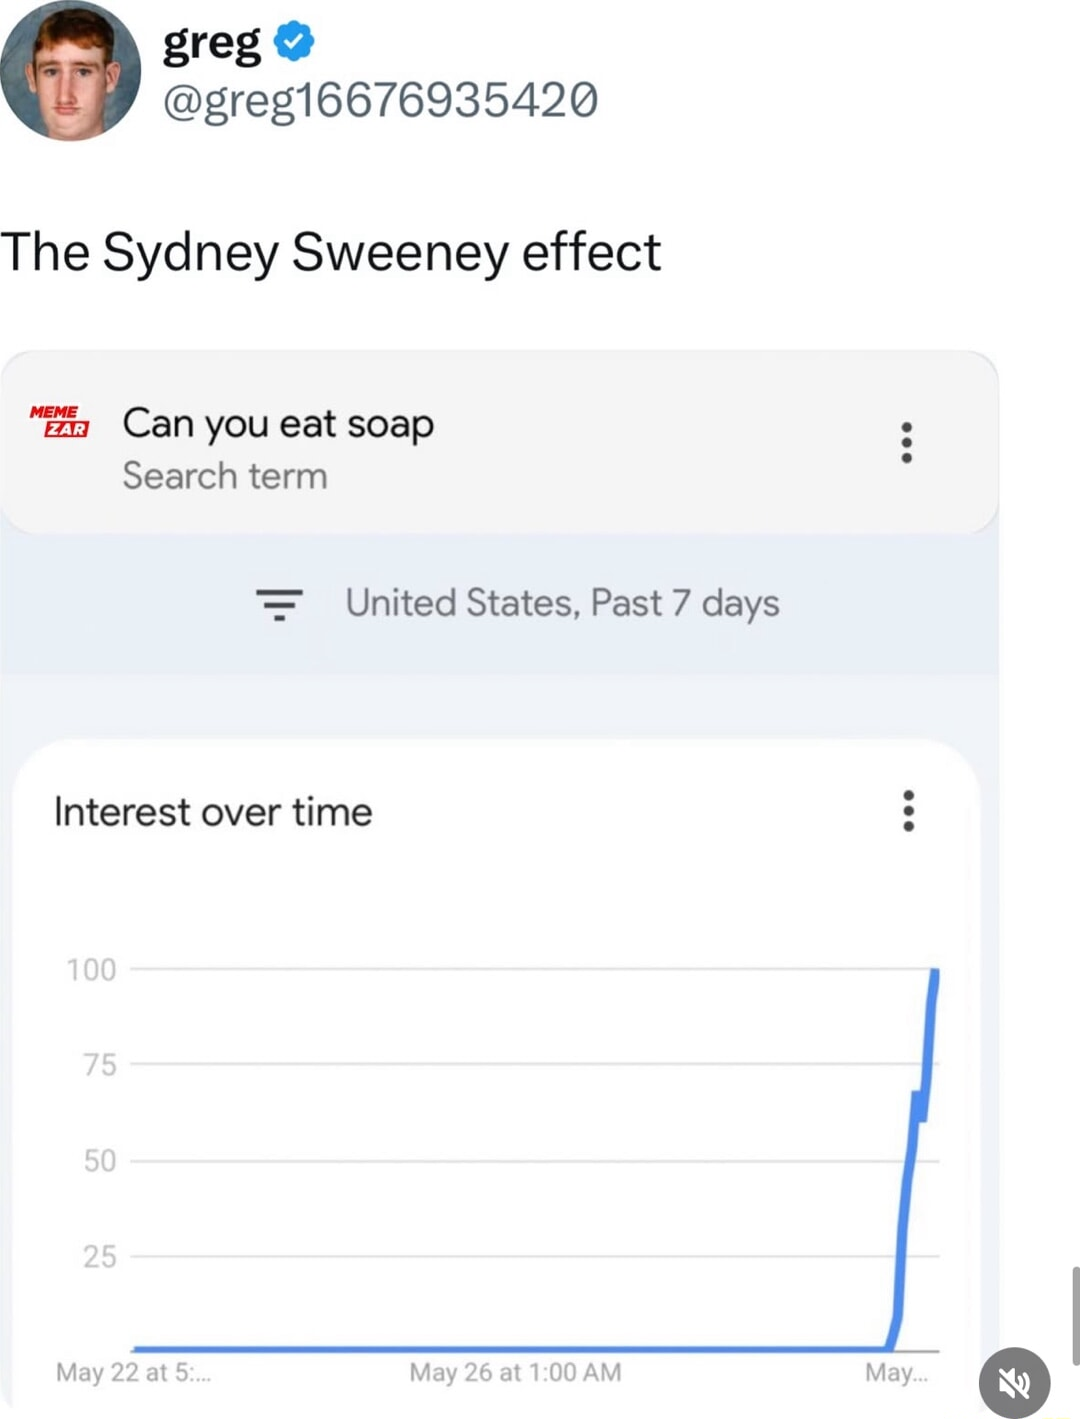Screen dimensions: 1080x1419
Task: Open Interest over time three-dot menu
Action: point(908,810)
